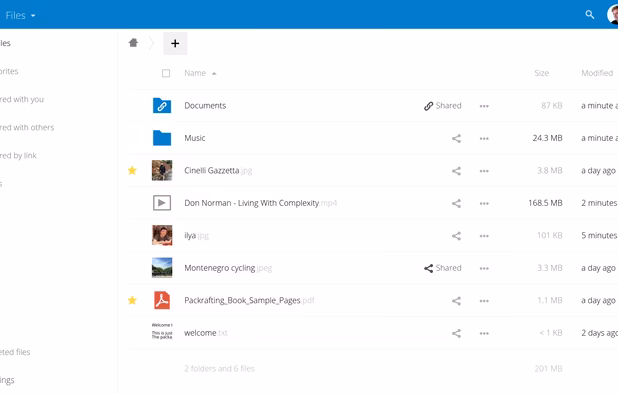The image size is (618, 394).
Task: Click the plus new file button
Action: pyautogui.click(x=175, y=43)
